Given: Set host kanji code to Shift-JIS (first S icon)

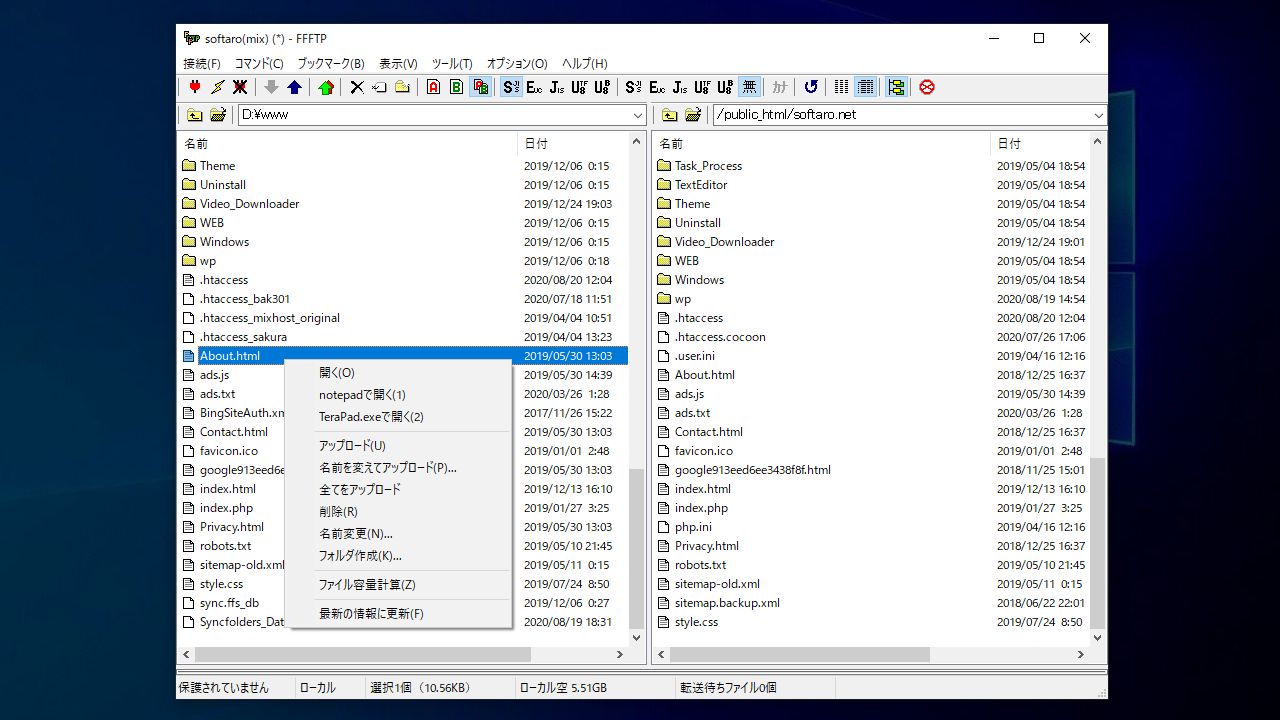Looking at the screenshot, I should pyautogui.click(x=511, y=87).
